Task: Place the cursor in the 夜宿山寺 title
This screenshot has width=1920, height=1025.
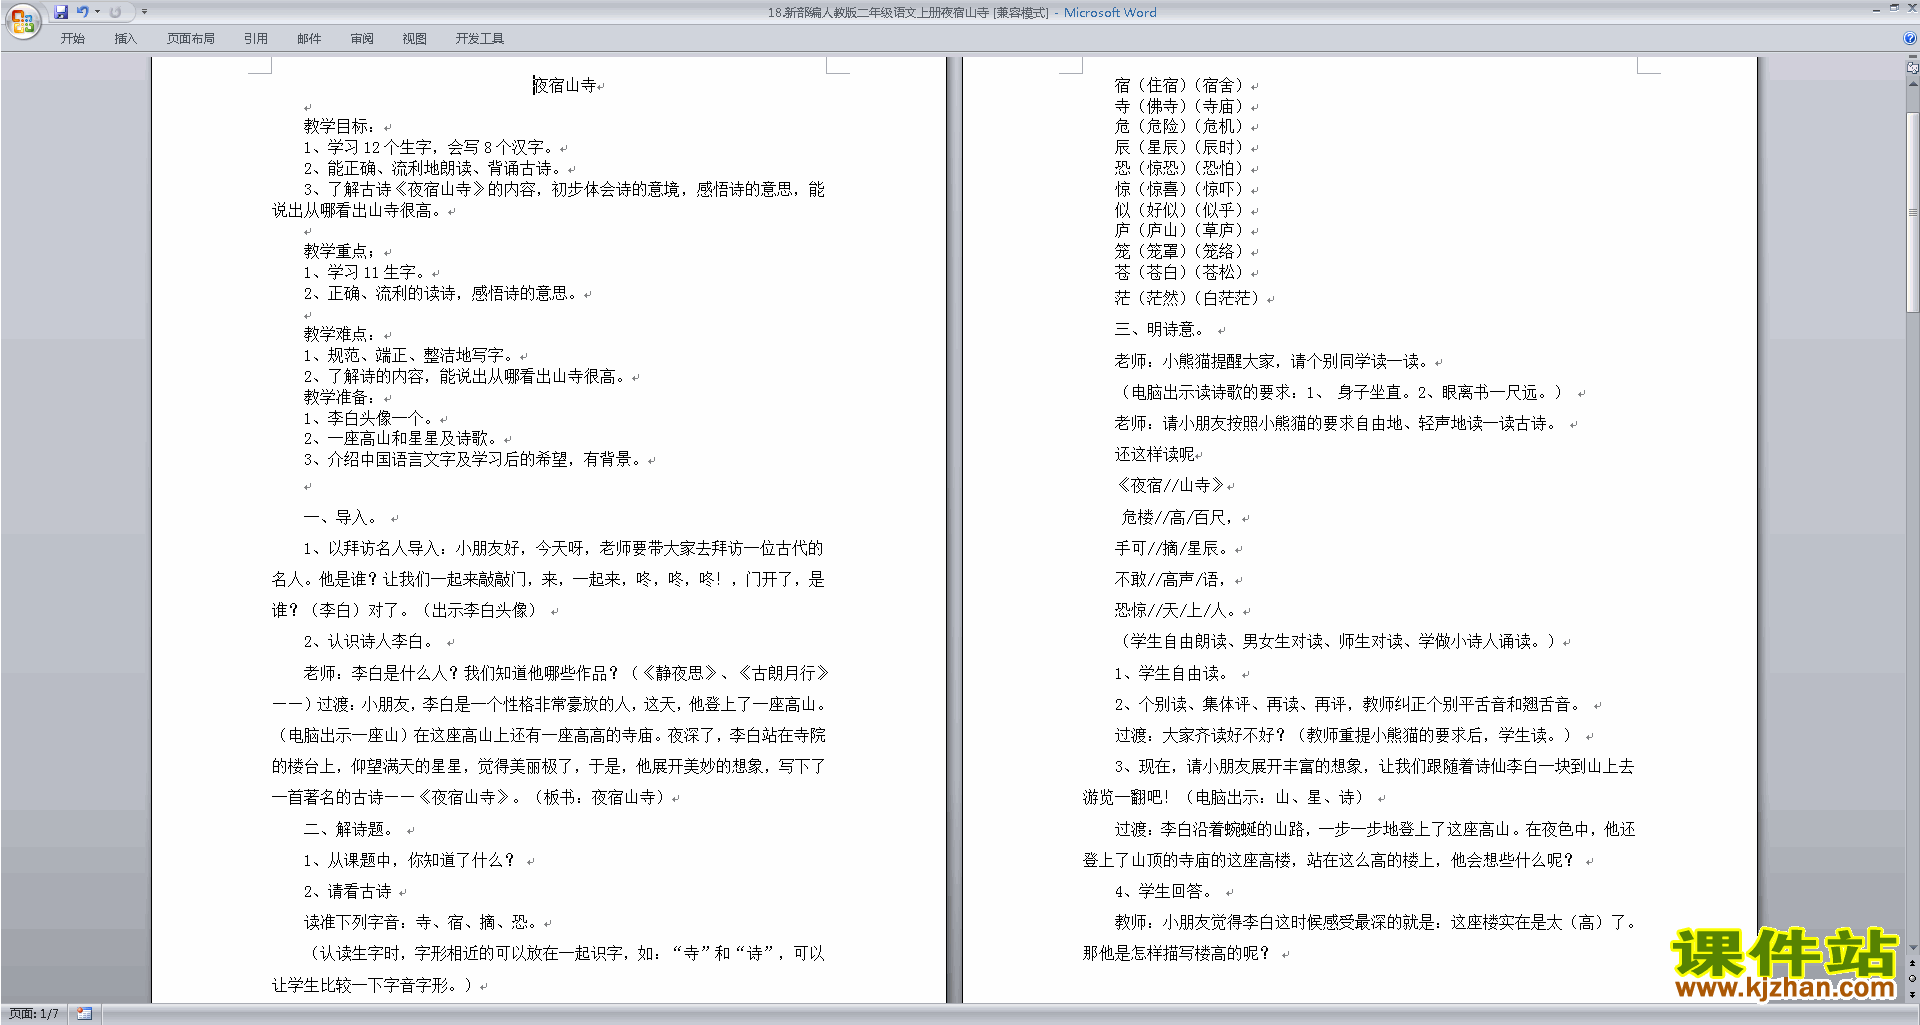Action: [565, 85]
